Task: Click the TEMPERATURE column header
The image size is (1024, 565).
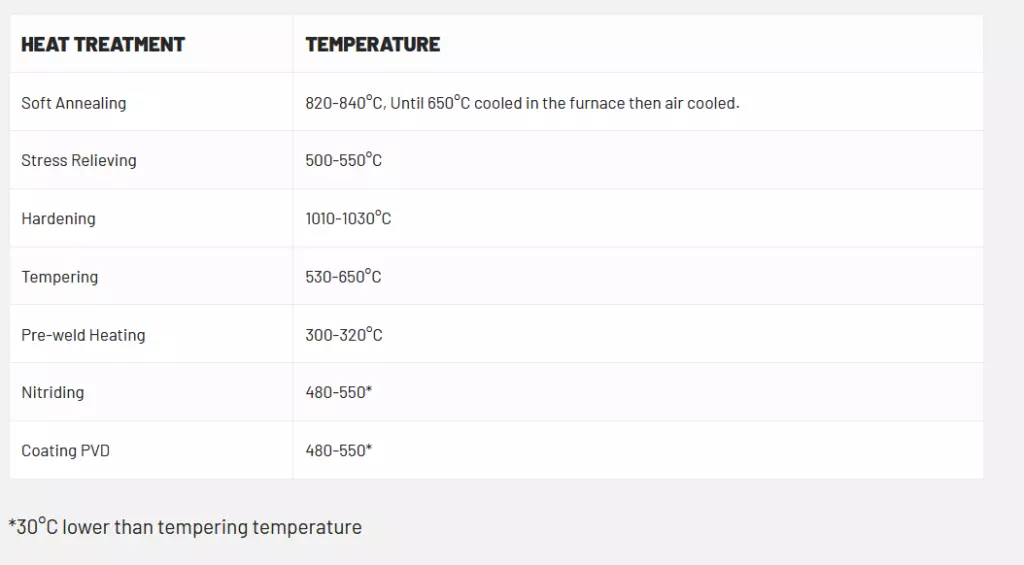Action: (x=372, y=44)
